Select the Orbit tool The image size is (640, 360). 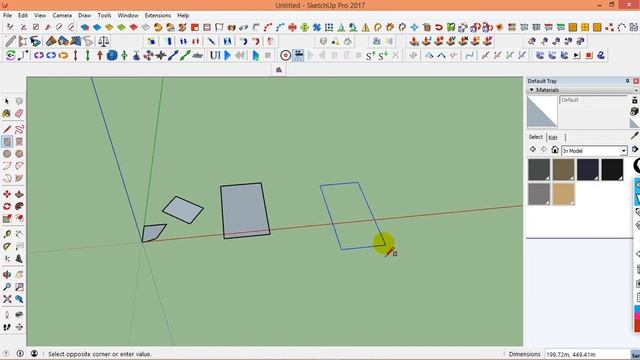pyautogui.click(x=7, y=275)
